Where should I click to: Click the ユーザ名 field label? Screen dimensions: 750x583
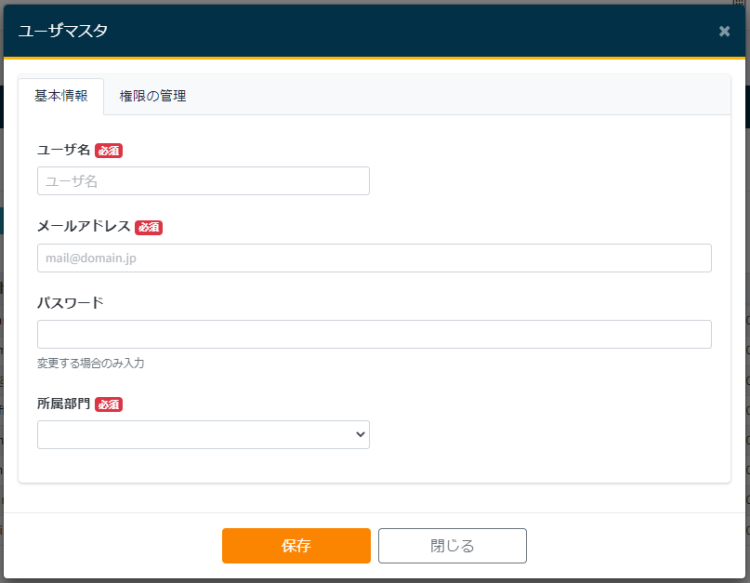coord(63,150)
